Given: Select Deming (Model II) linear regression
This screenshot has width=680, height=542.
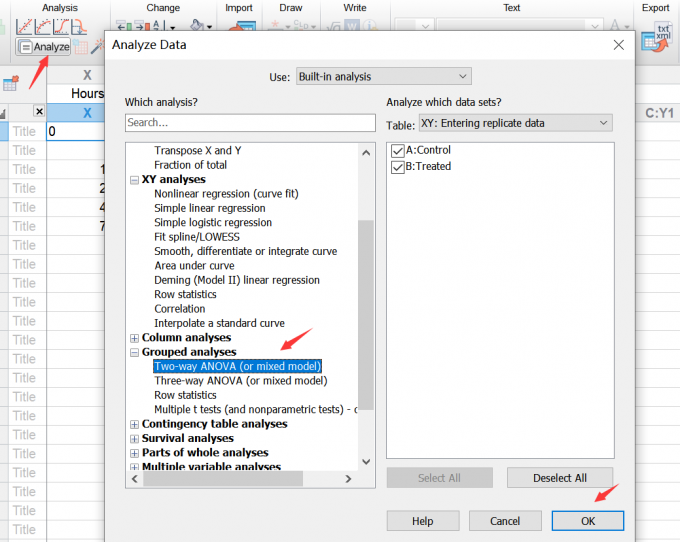Looking at the screenshot, I should pos(237,280).
